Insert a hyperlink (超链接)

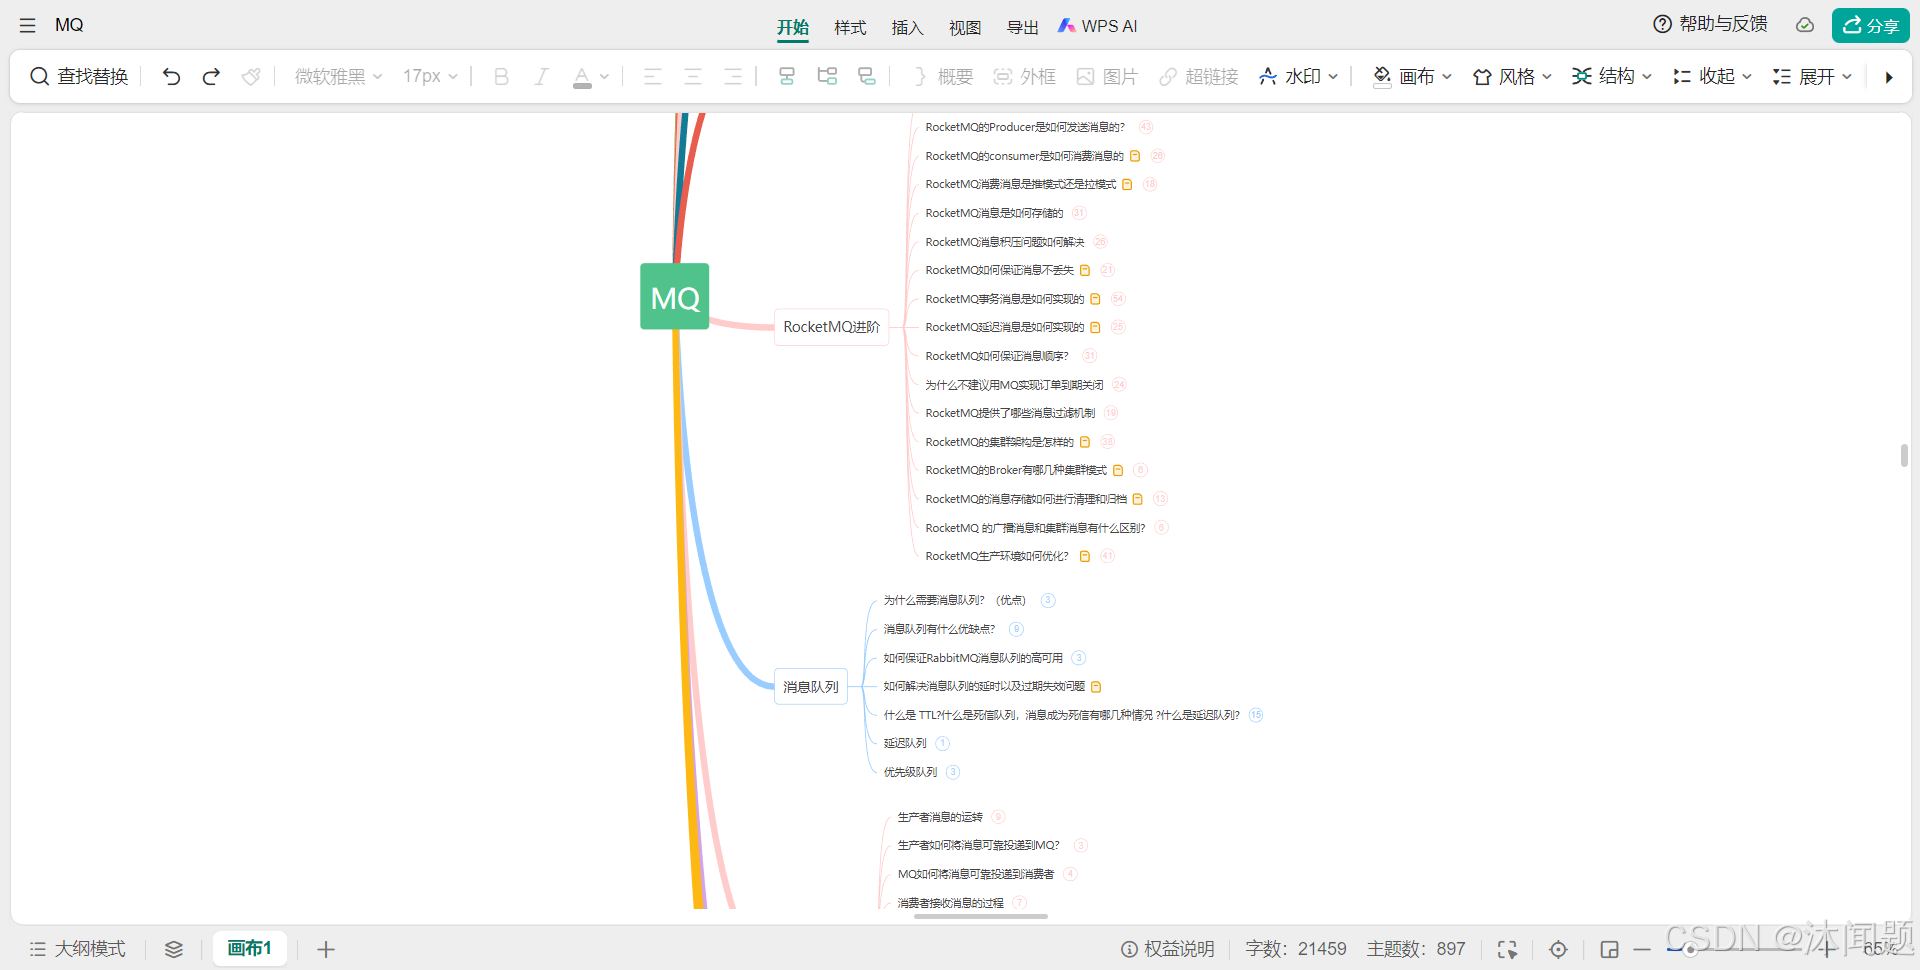[x=1199, y=77]
